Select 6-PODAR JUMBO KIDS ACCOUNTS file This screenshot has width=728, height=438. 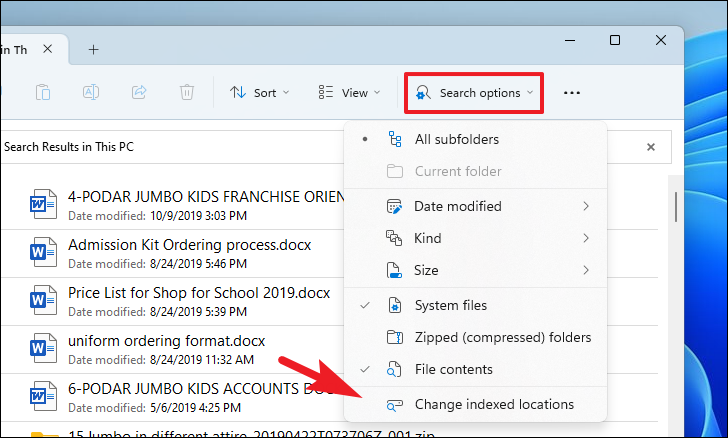click(x=172, y=398)
